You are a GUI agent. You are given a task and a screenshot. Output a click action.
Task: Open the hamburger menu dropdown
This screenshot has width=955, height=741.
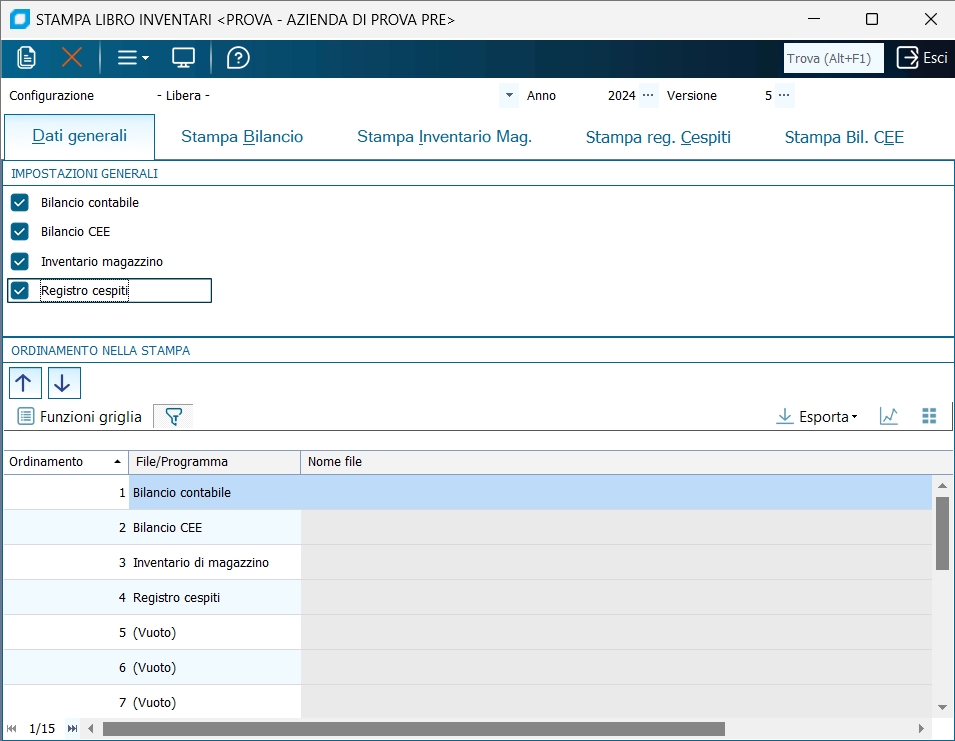(132, 58)
